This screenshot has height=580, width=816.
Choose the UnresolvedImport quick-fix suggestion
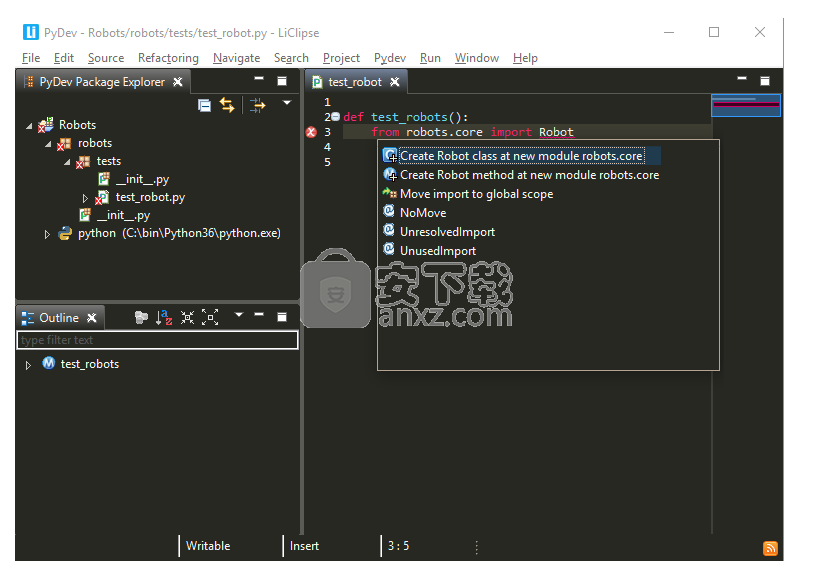(x=447, y=231)
